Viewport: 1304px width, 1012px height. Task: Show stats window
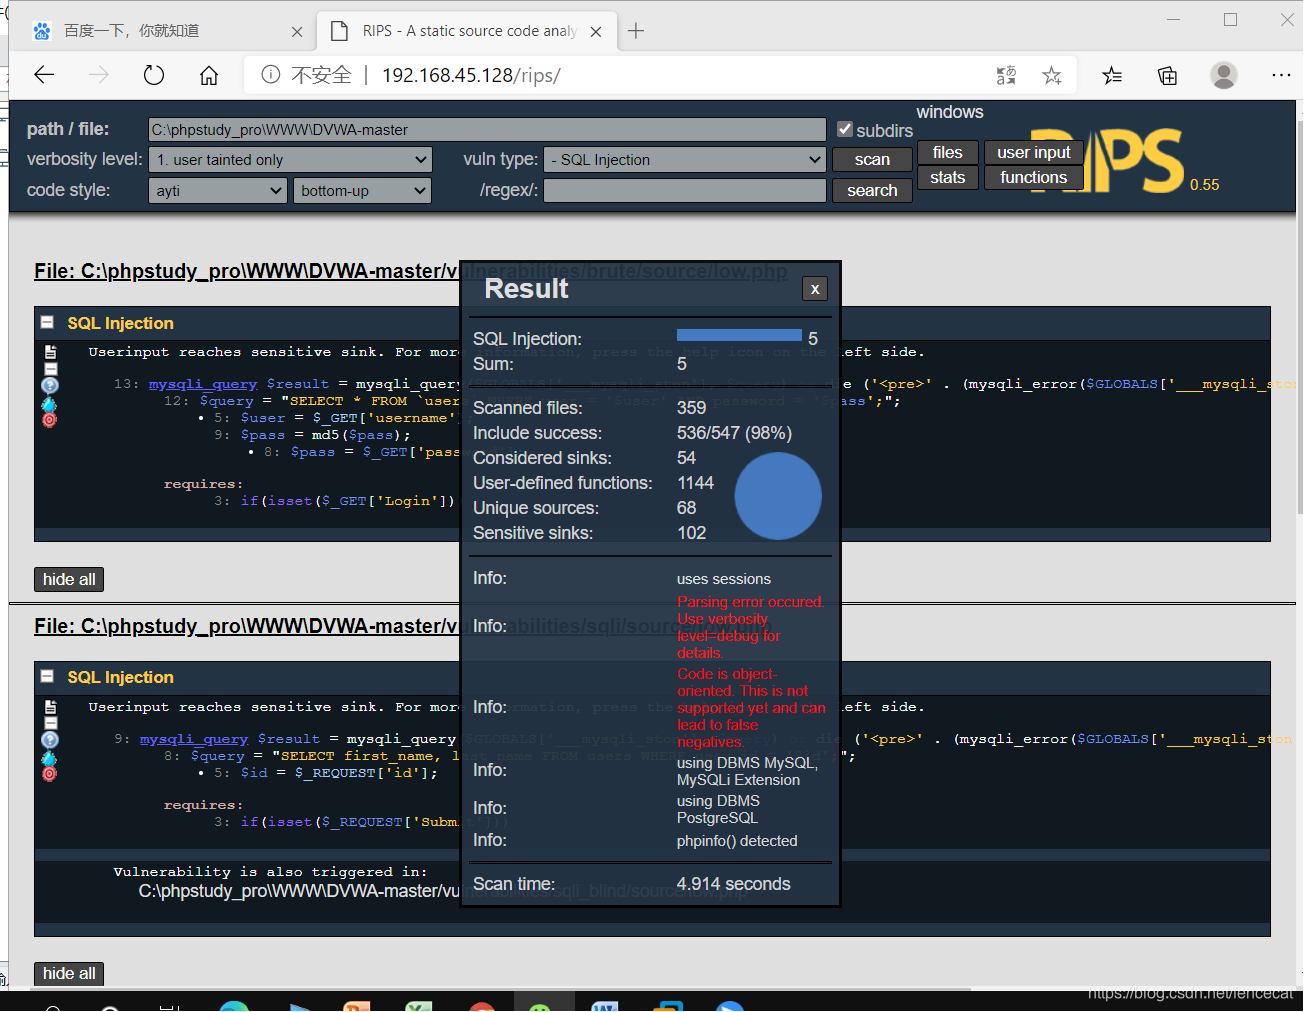point(947,177)
